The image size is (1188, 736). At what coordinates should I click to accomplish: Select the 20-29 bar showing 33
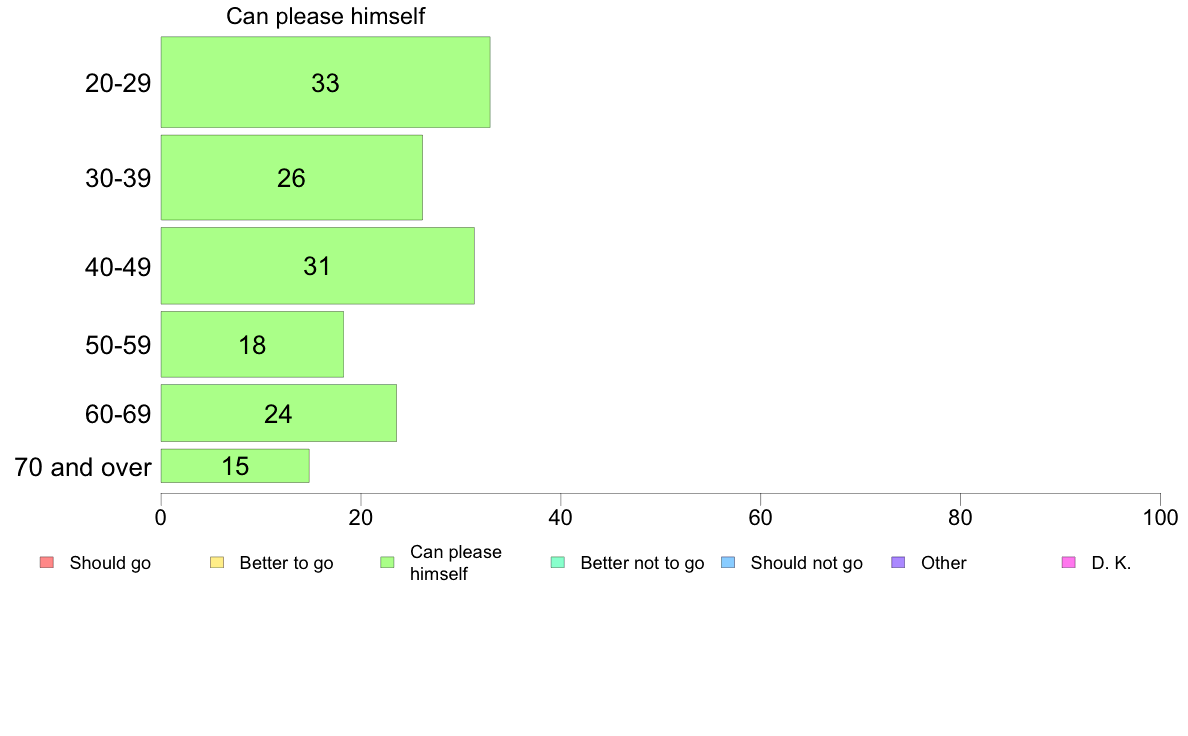point(326,82)
